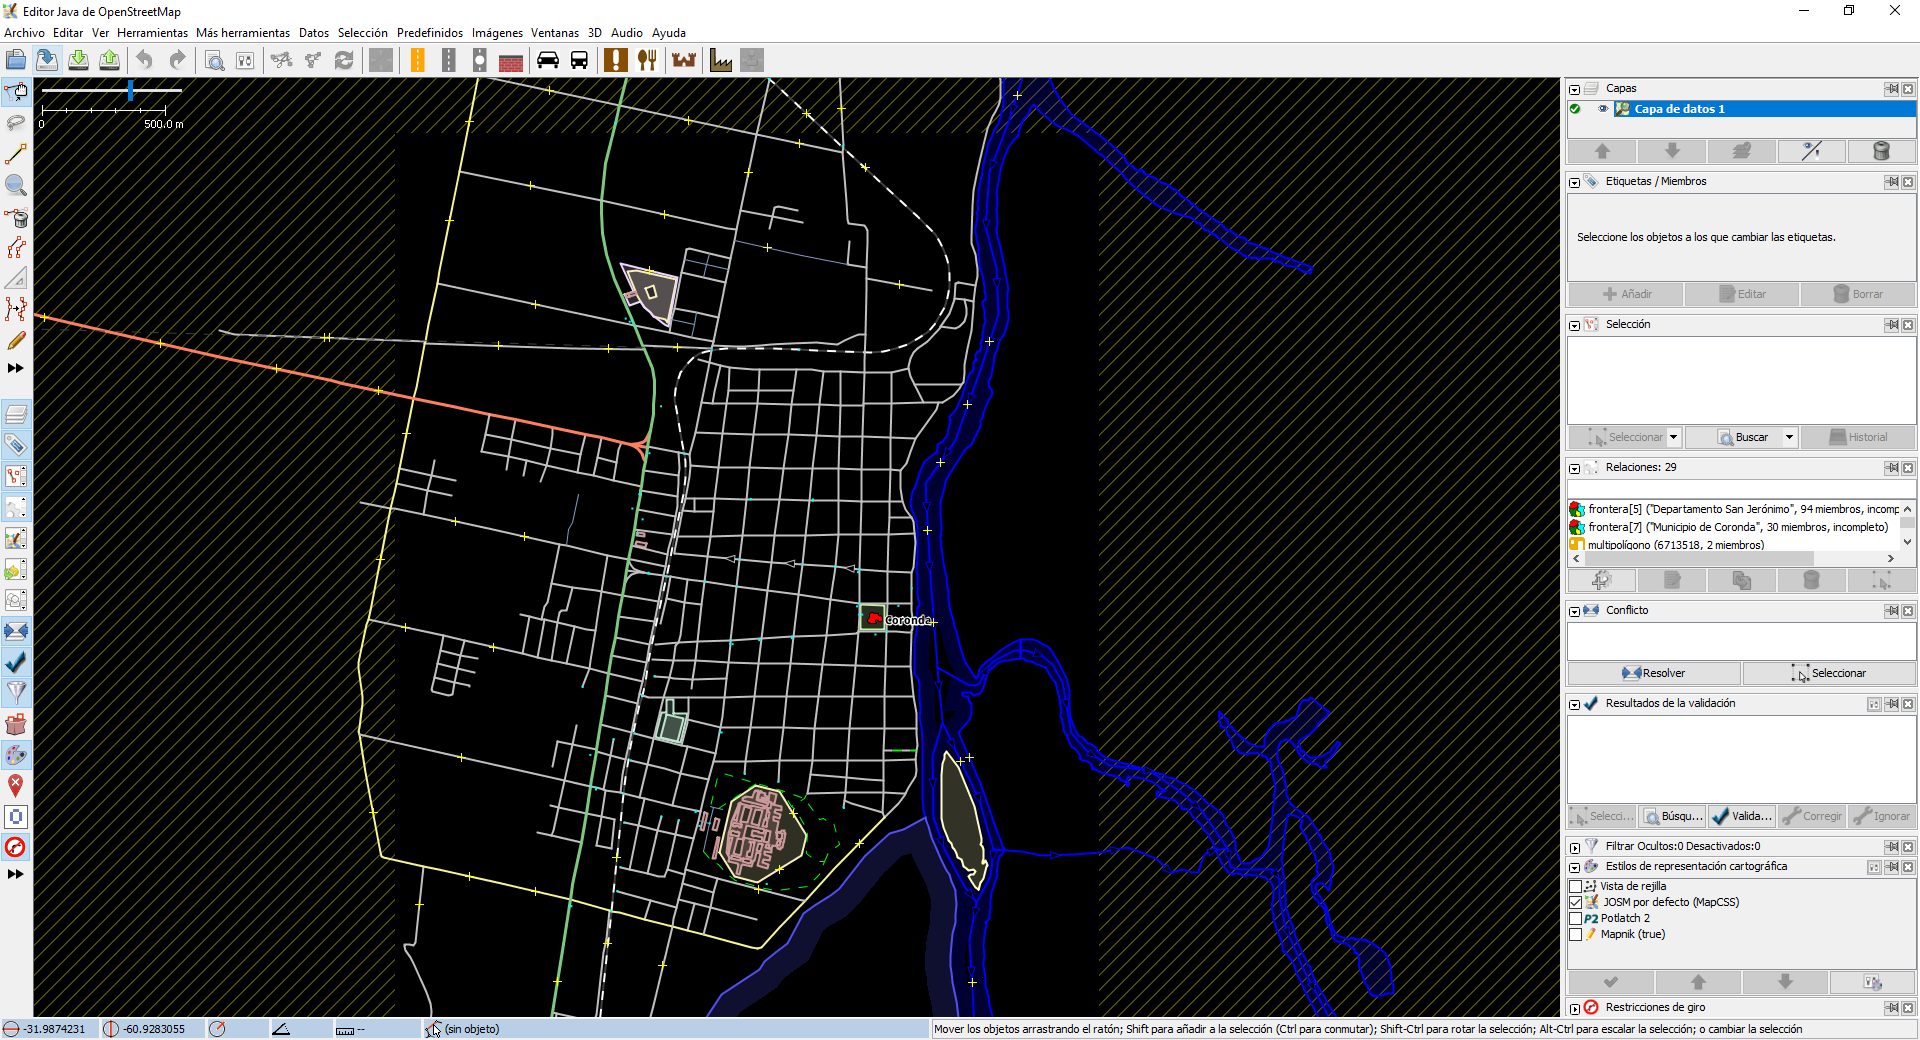1920x1040 pixels.
Task: Expand the Filtrar panel
Action: click(1575, 847)
